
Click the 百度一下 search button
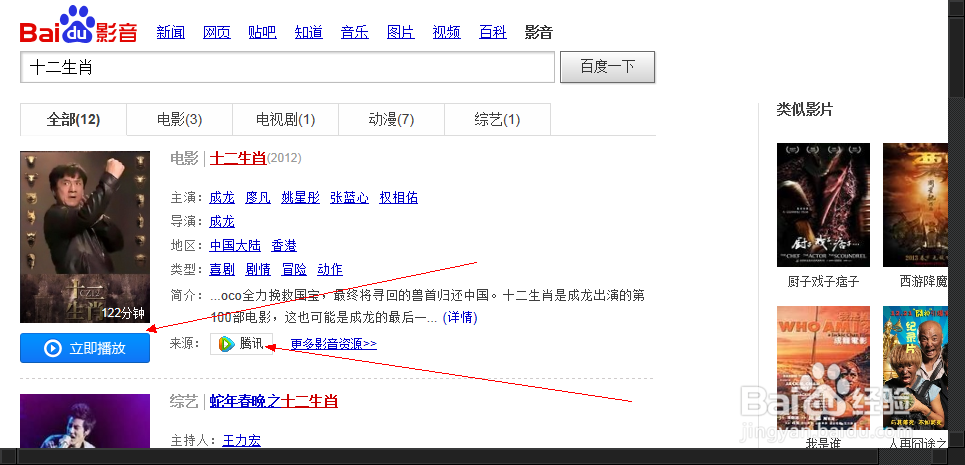click(607, 66)
